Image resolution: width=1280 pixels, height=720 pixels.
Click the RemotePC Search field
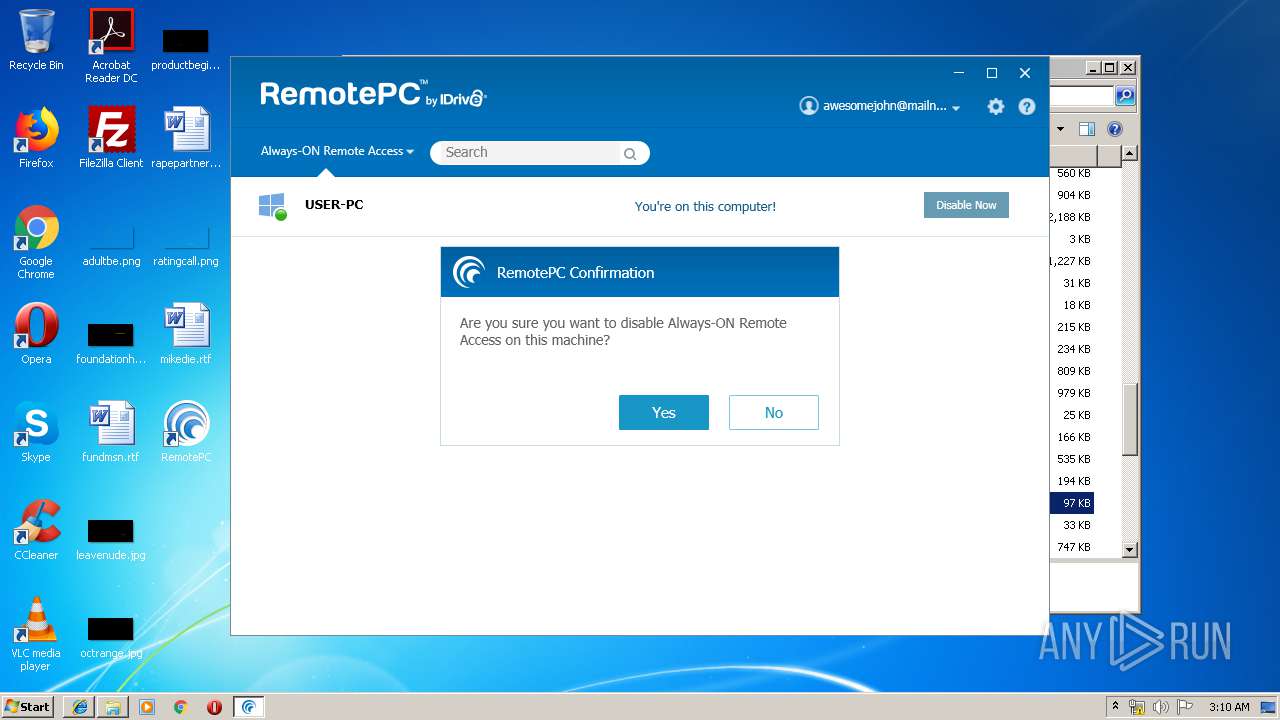tap(540, 153)
